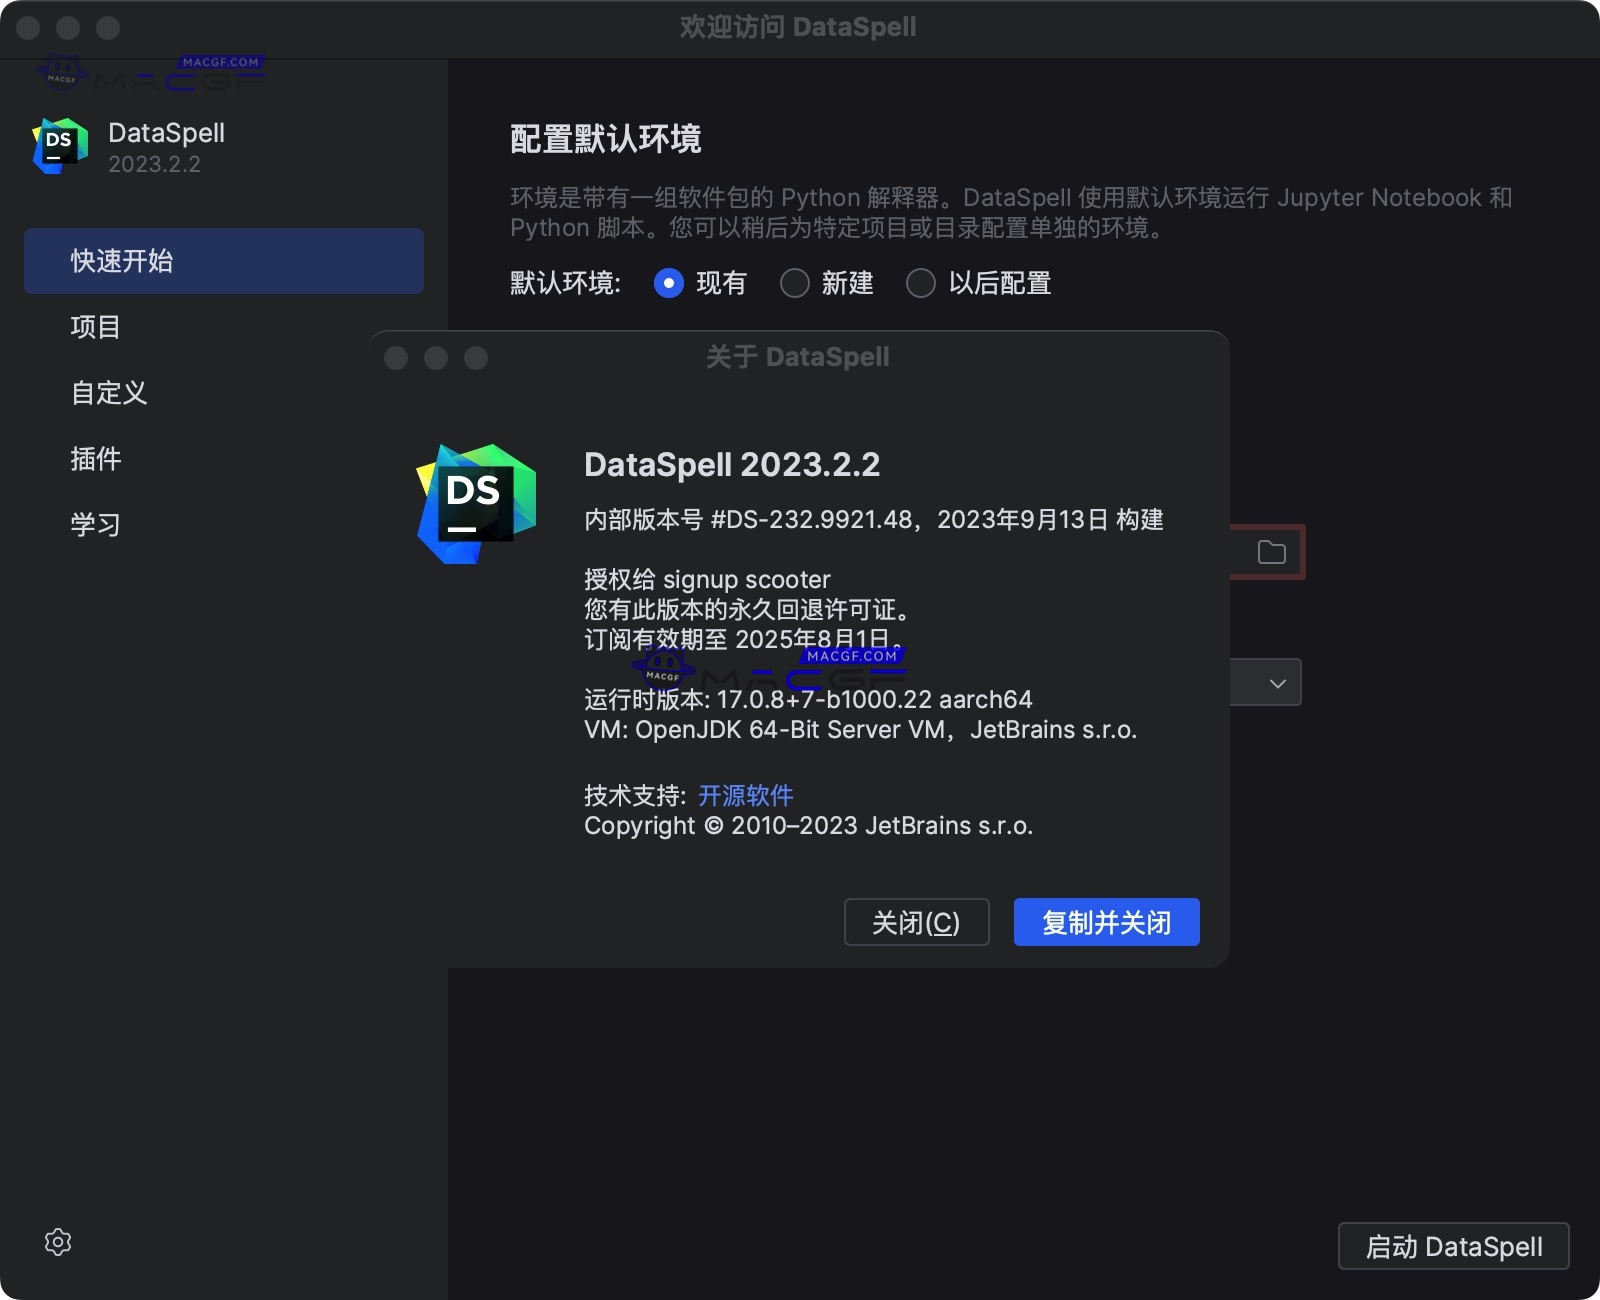
Task: Open settings via the gear icon
Action: click(x=57, y=1242)
